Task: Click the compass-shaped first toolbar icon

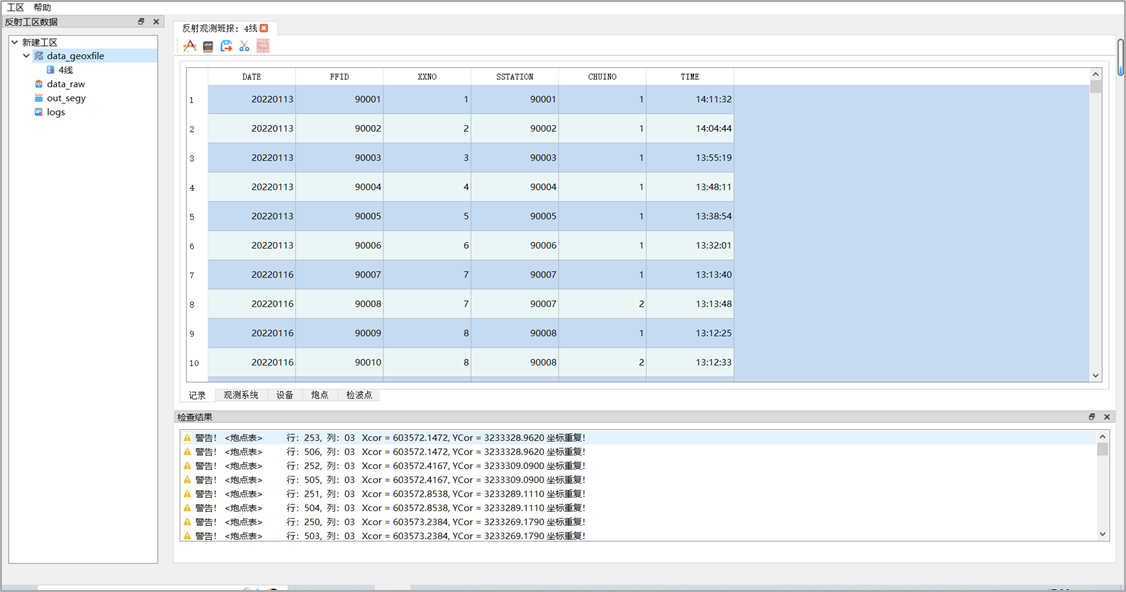Action: [x=190, y=46]
